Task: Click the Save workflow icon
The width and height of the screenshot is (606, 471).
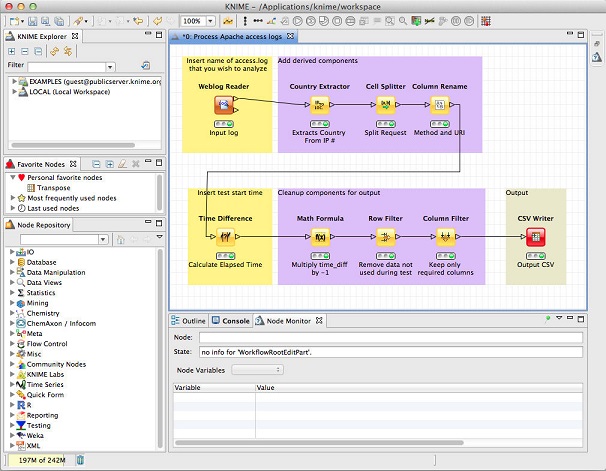Action: click(32, 21)
